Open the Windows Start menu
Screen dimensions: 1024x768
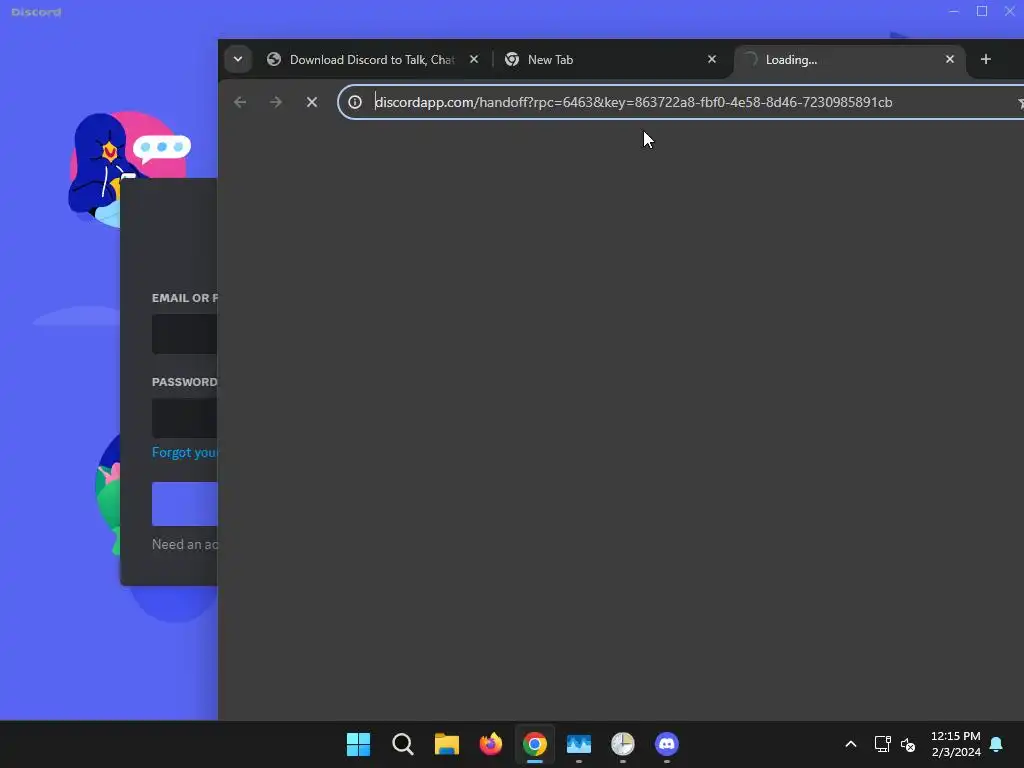coord(359,744)
